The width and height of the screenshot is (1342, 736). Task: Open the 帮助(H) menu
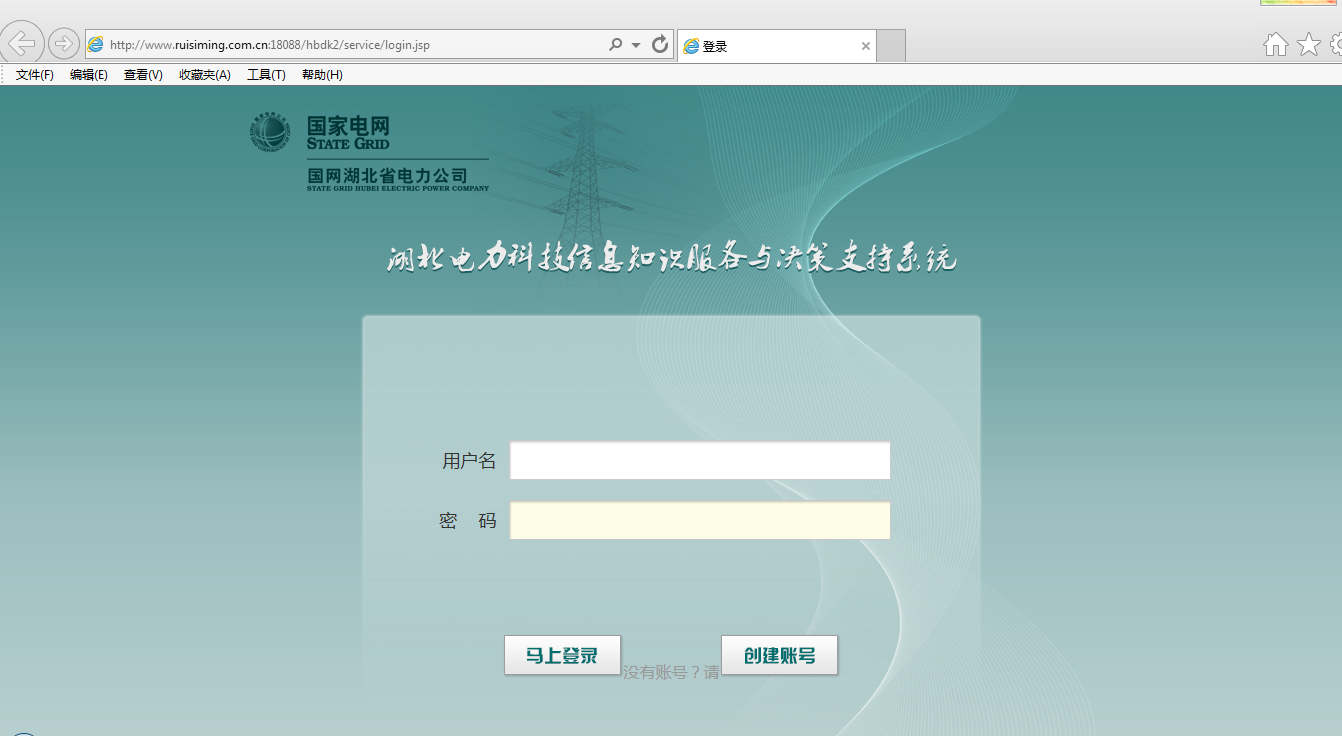point(322,75)
